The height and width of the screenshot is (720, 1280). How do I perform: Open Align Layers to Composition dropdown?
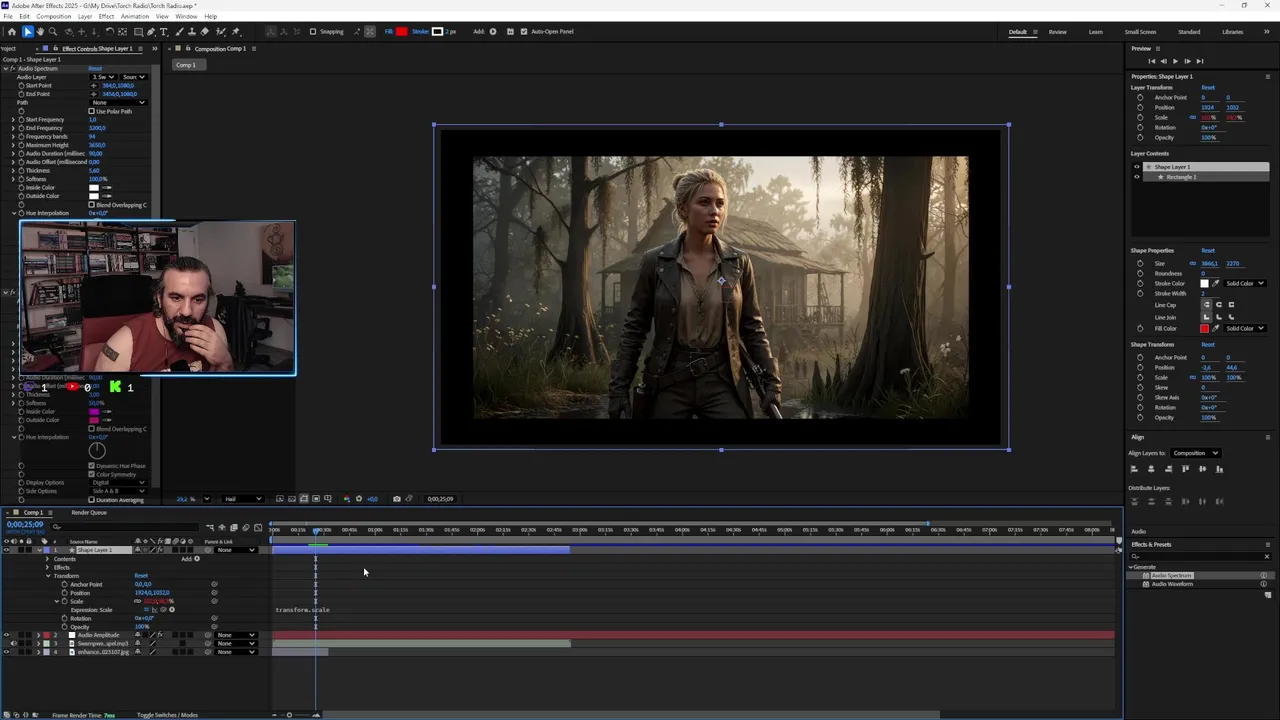click(1195, 453)
